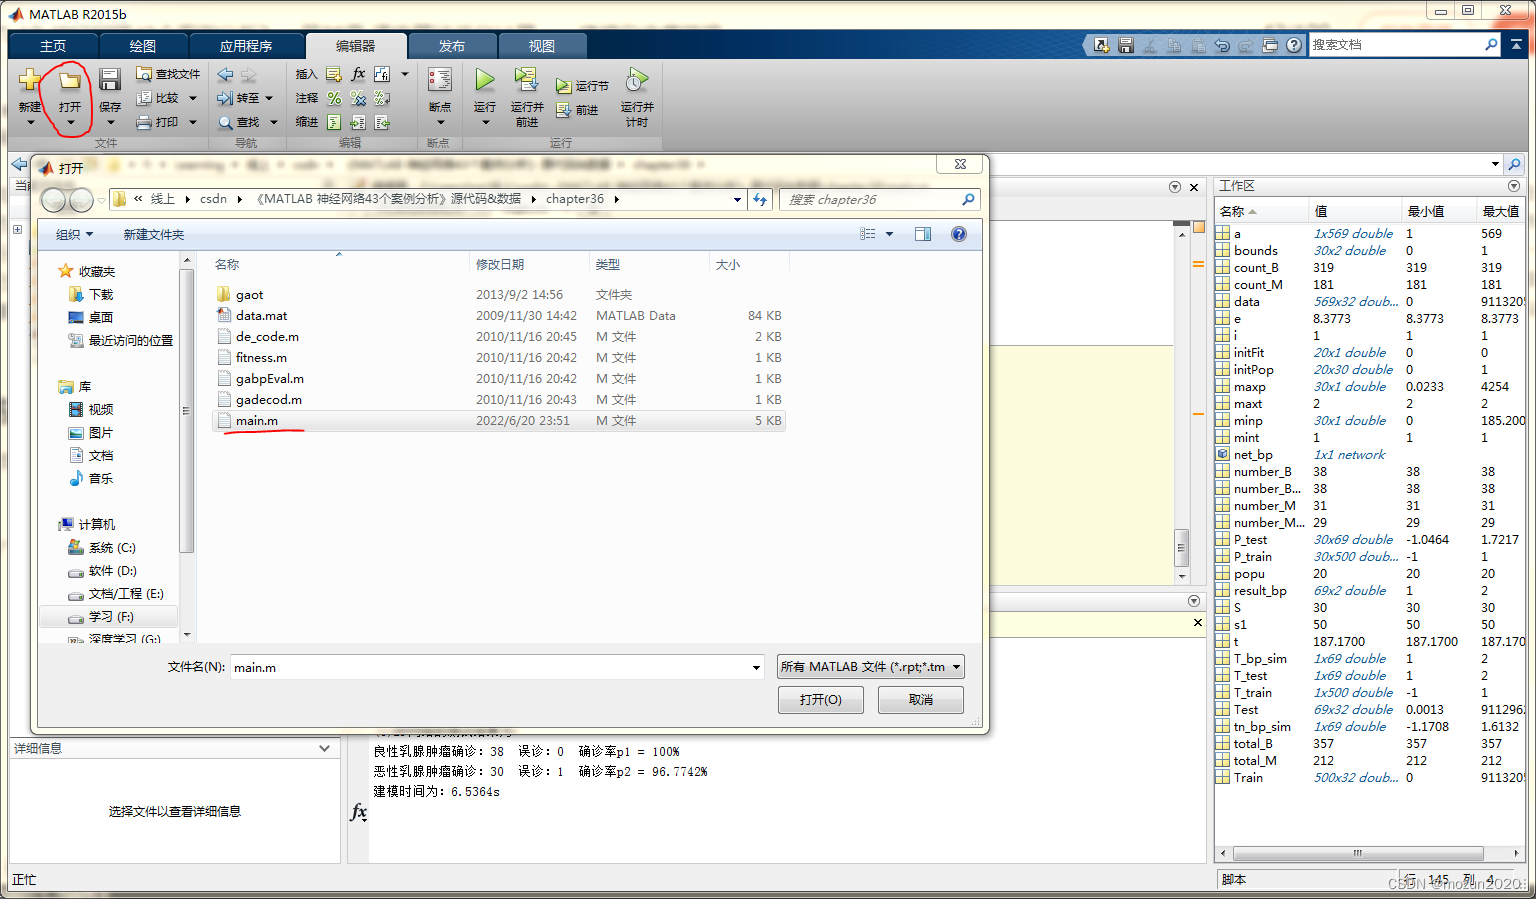Click the Breakpoints (断点) icon

(x=440, y=80)
